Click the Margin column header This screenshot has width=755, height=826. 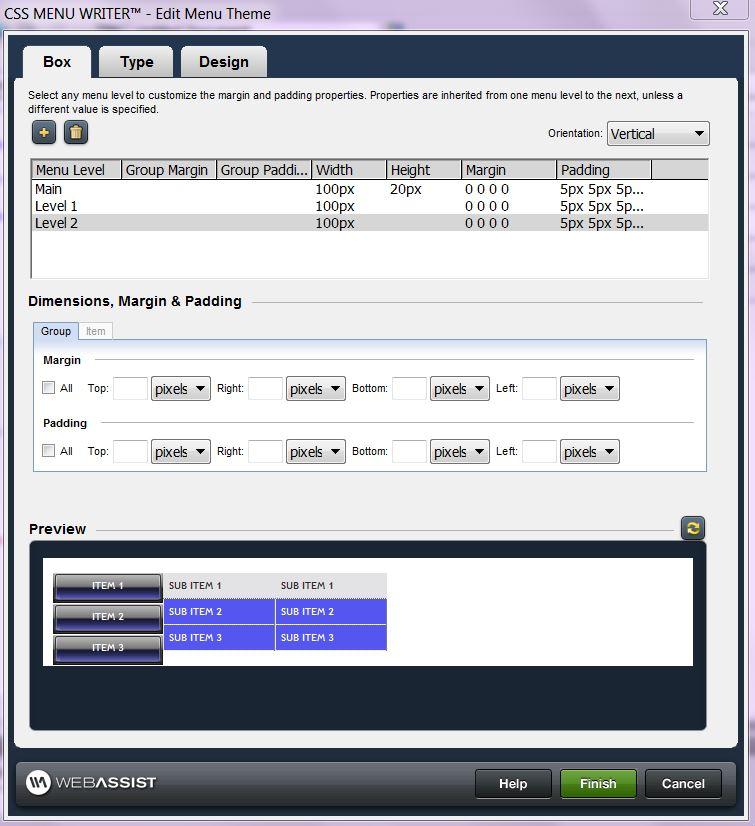pos(509,170)
